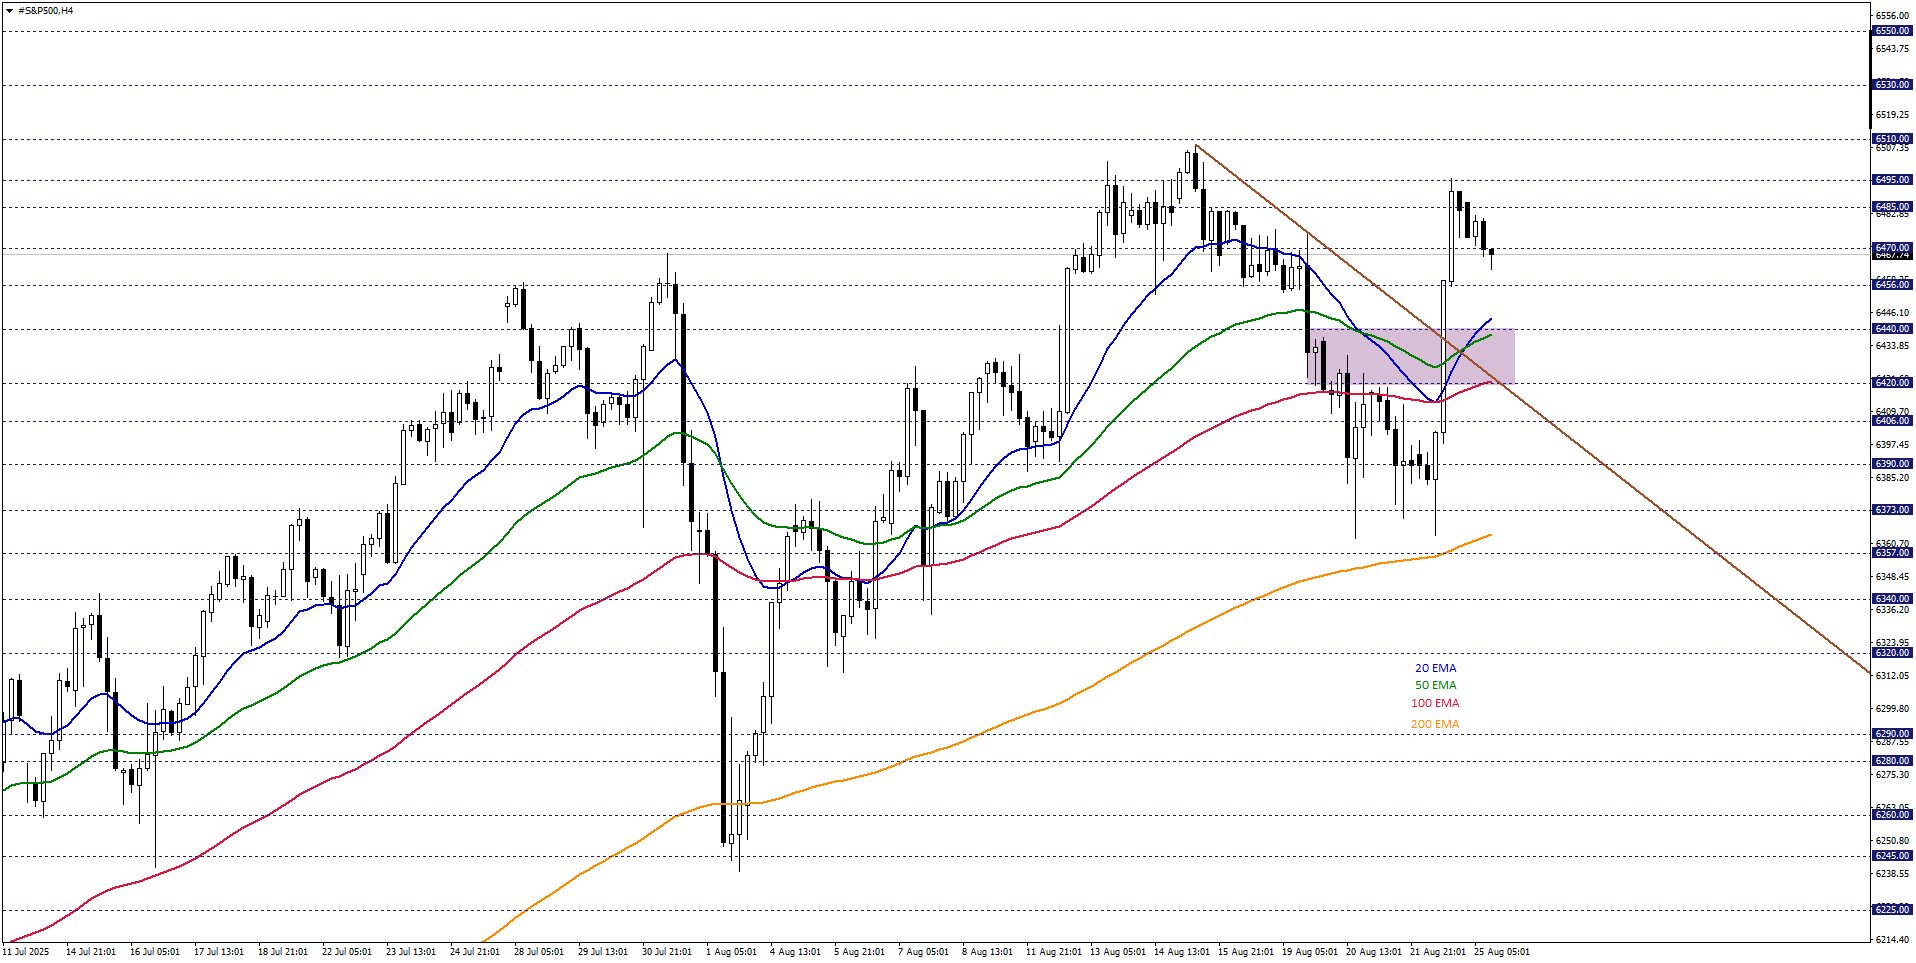
Task: Click the 6260.00 horizontal level price tag
Action: point(1892,815)
